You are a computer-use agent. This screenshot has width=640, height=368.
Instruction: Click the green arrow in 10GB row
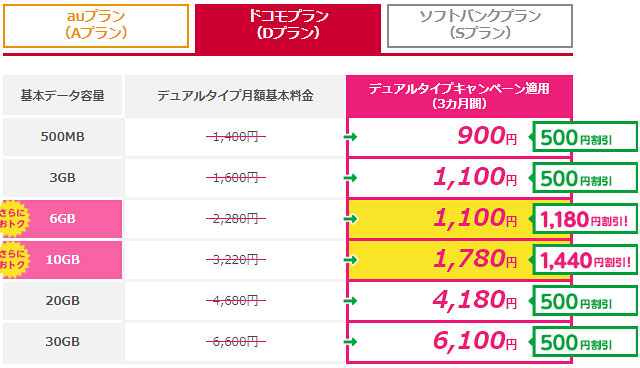click(x=350, y=260)
